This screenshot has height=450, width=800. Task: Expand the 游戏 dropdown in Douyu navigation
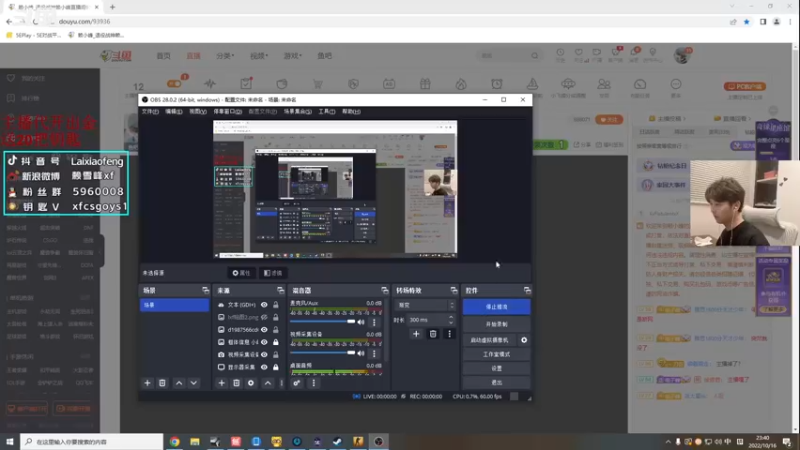(x=292, y=56)
